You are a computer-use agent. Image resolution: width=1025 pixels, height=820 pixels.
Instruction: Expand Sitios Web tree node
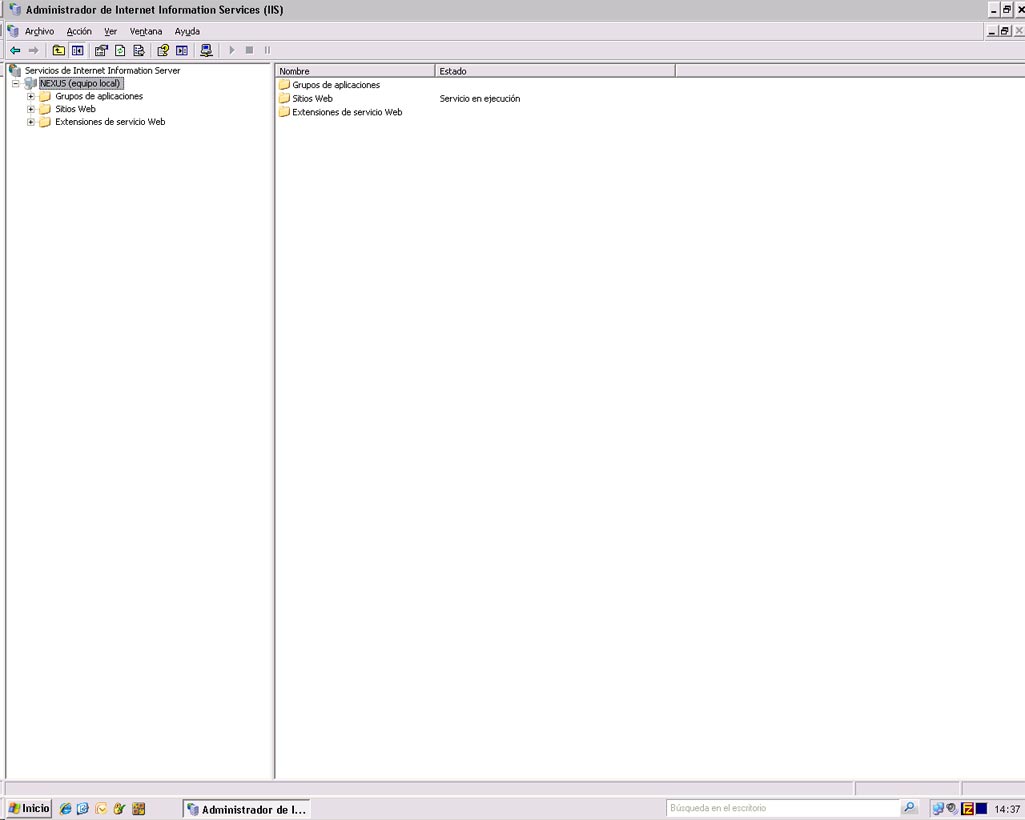pos(31,109)
